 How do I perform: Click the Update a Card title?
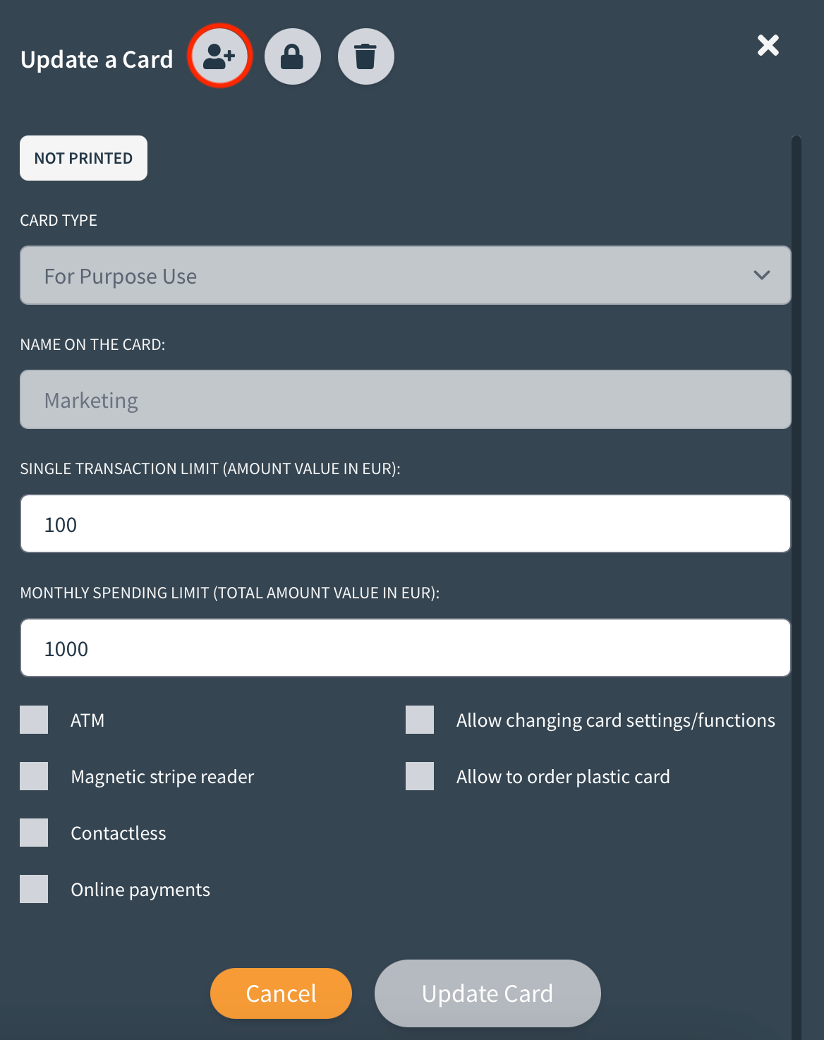(x=97, y=60)
